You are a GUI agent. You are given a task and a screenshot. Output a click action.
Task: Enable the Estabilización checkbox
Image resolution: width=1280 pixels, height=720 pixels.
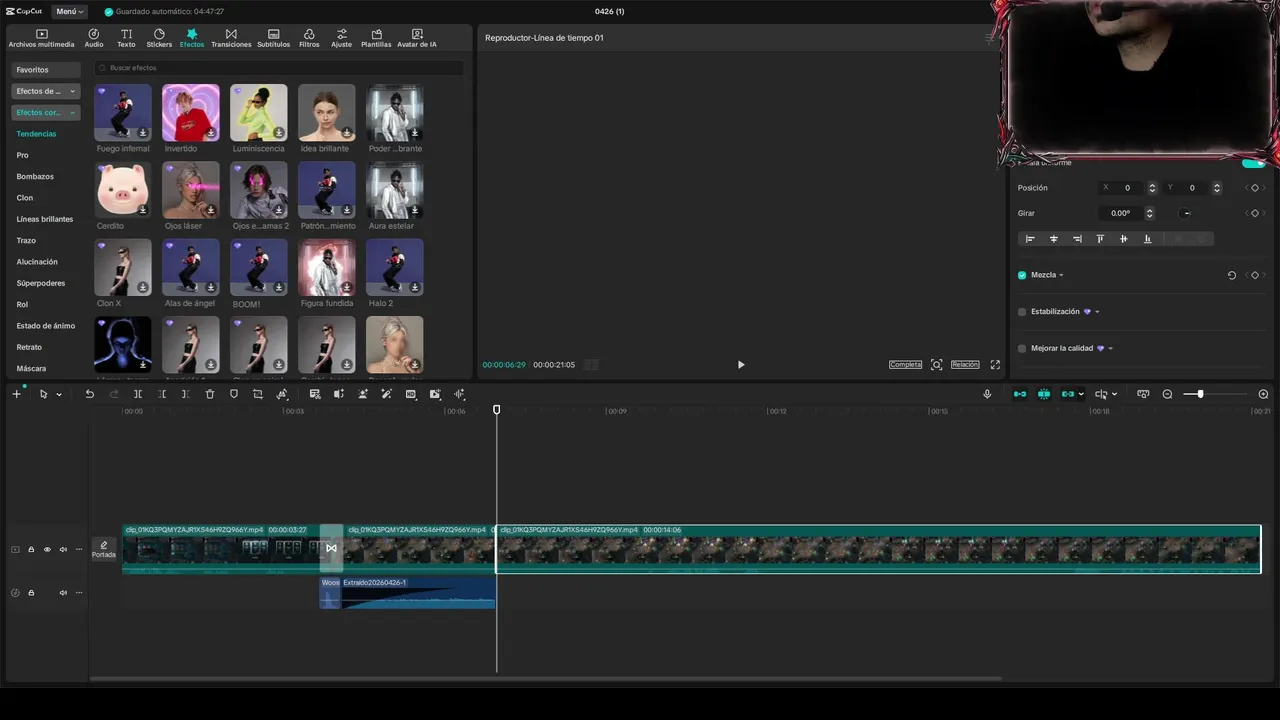(x=1022, y=312)
